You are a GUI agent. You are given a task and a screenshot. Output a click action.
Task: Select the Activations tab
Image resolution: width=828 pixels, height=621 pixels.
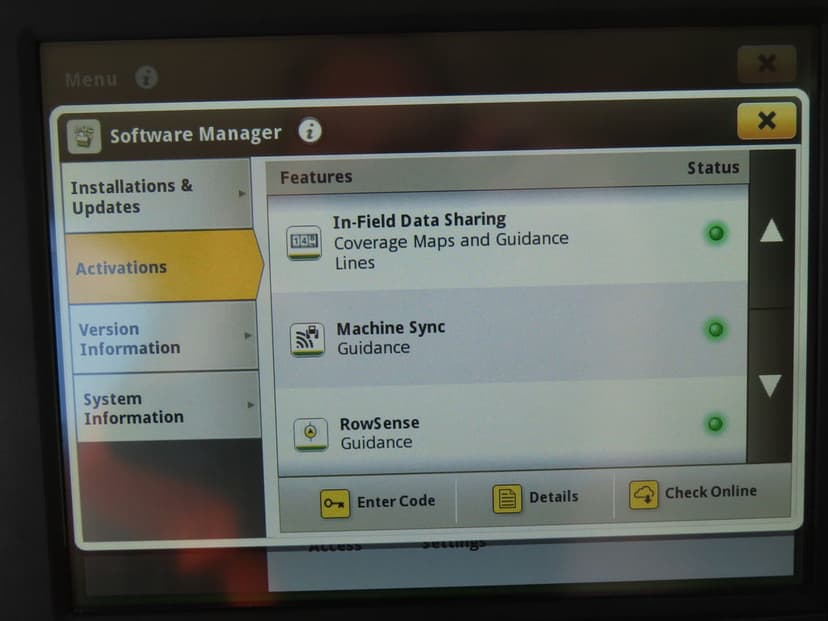pyautogui.click(x=164, y=267)
